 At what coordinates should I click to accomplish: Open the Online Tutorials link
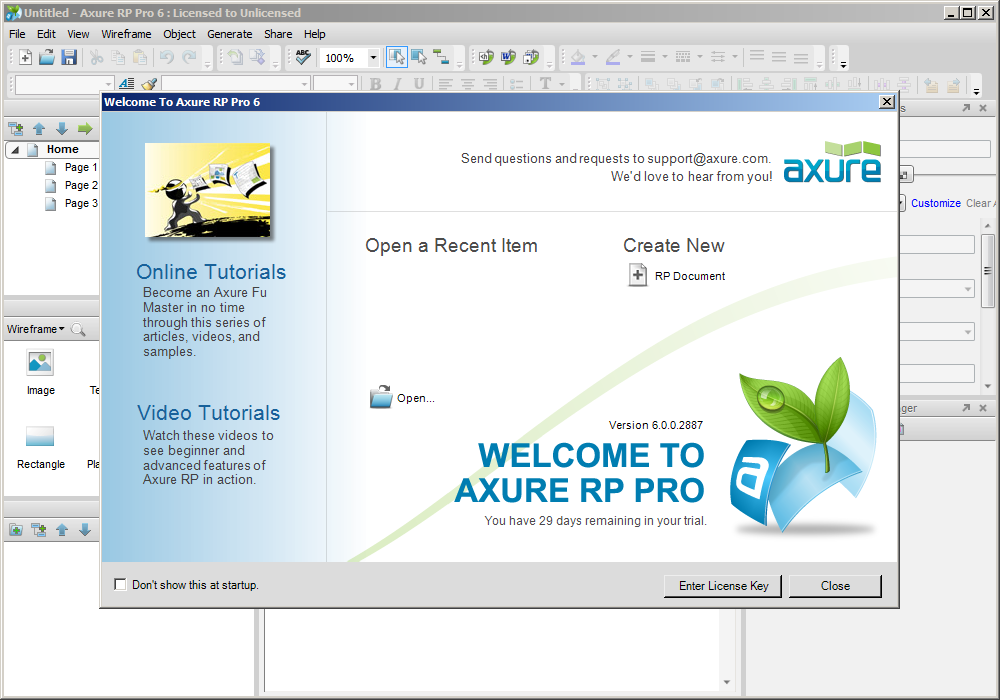click(x=211, y=272)
